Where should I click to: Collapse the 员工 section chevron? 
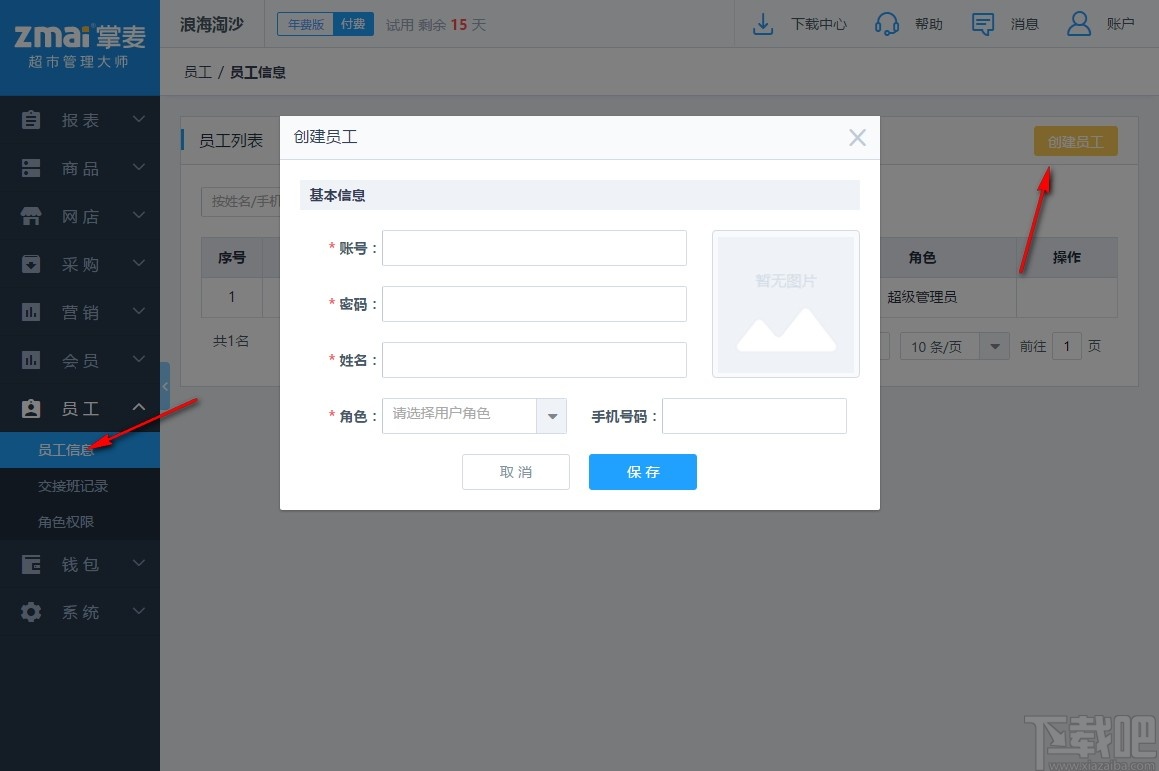[x=138, y=407]
